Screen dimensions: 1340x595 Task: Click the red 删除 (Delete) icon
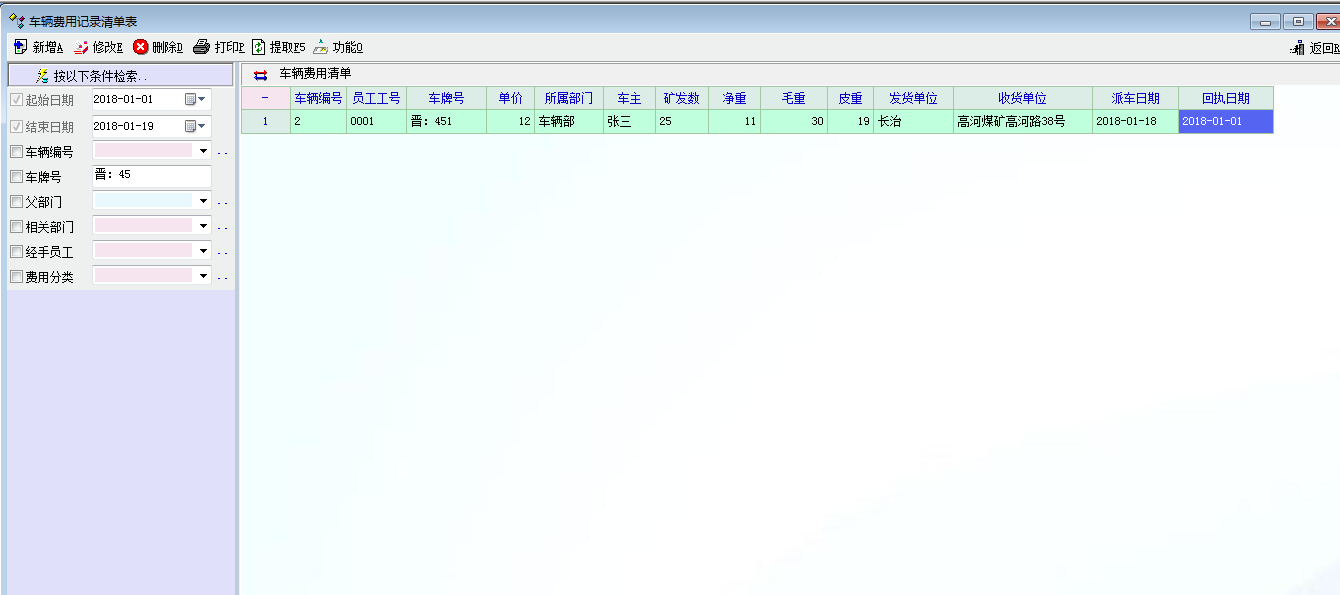pos(141,47)
